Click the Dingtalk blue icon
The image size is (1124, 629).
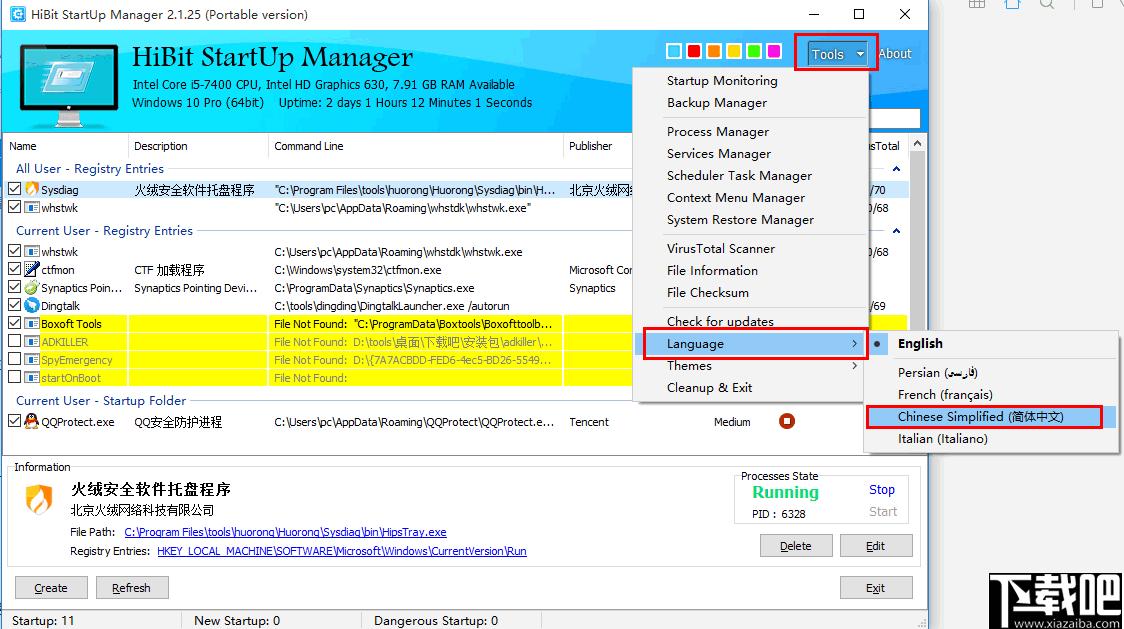pyautogui.click(x=32, y=306)
